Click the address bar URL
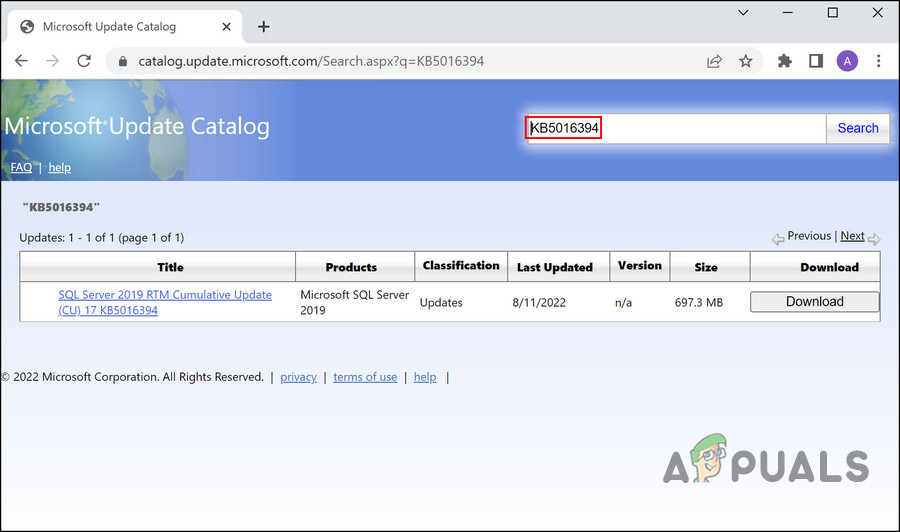 (x=311, y=61)
